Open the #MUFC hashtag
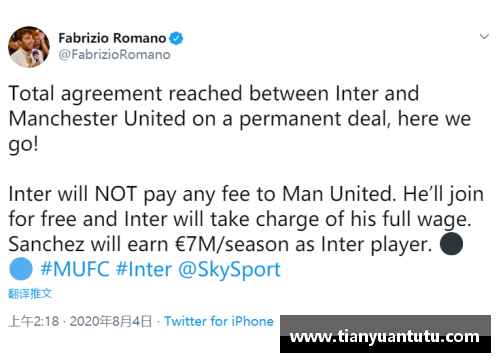The image size is (500, 362). (75, 269)
